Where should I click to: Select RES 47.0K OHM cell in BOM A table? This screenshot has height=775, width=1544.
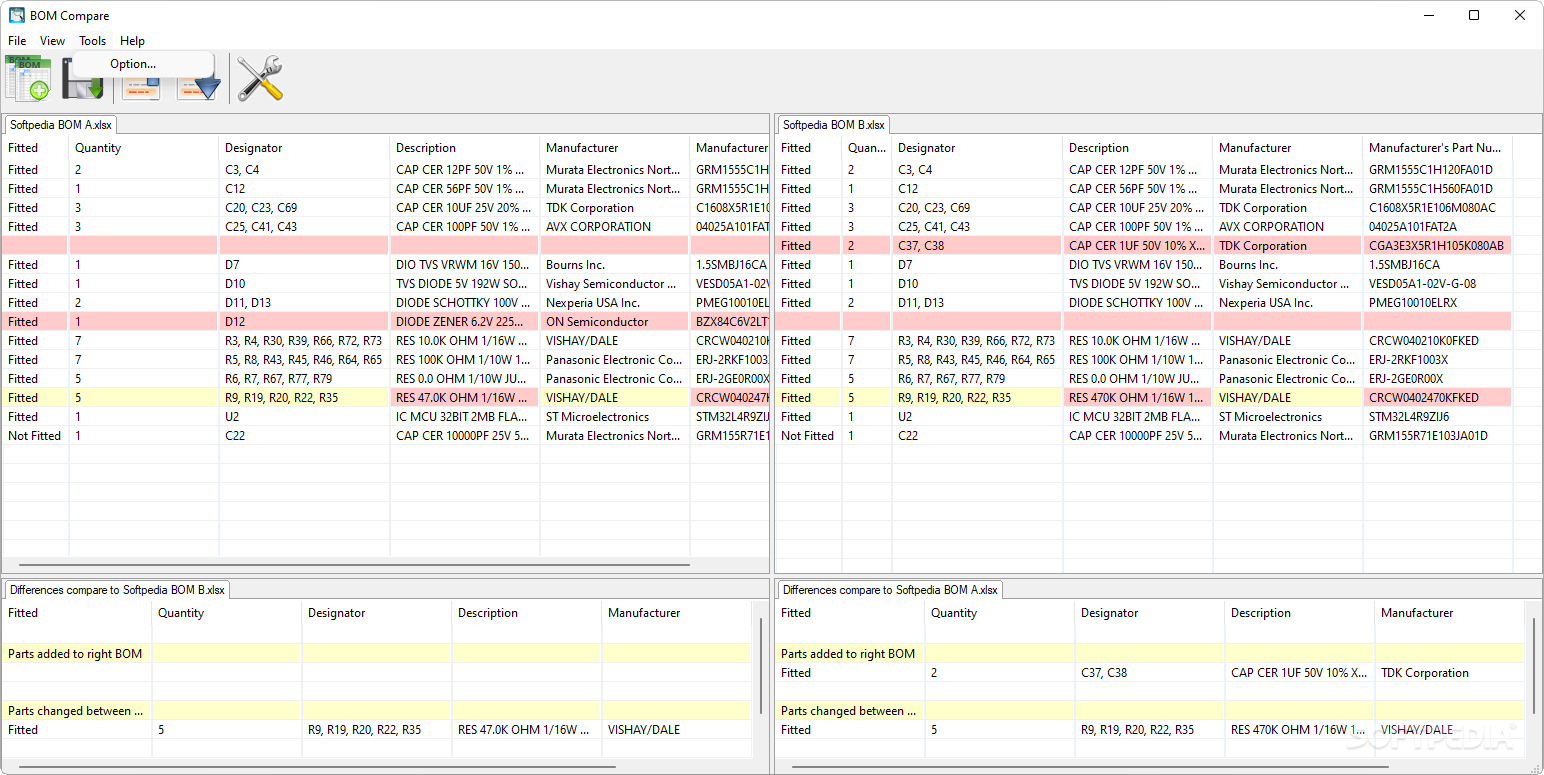[x=464, y=398]
